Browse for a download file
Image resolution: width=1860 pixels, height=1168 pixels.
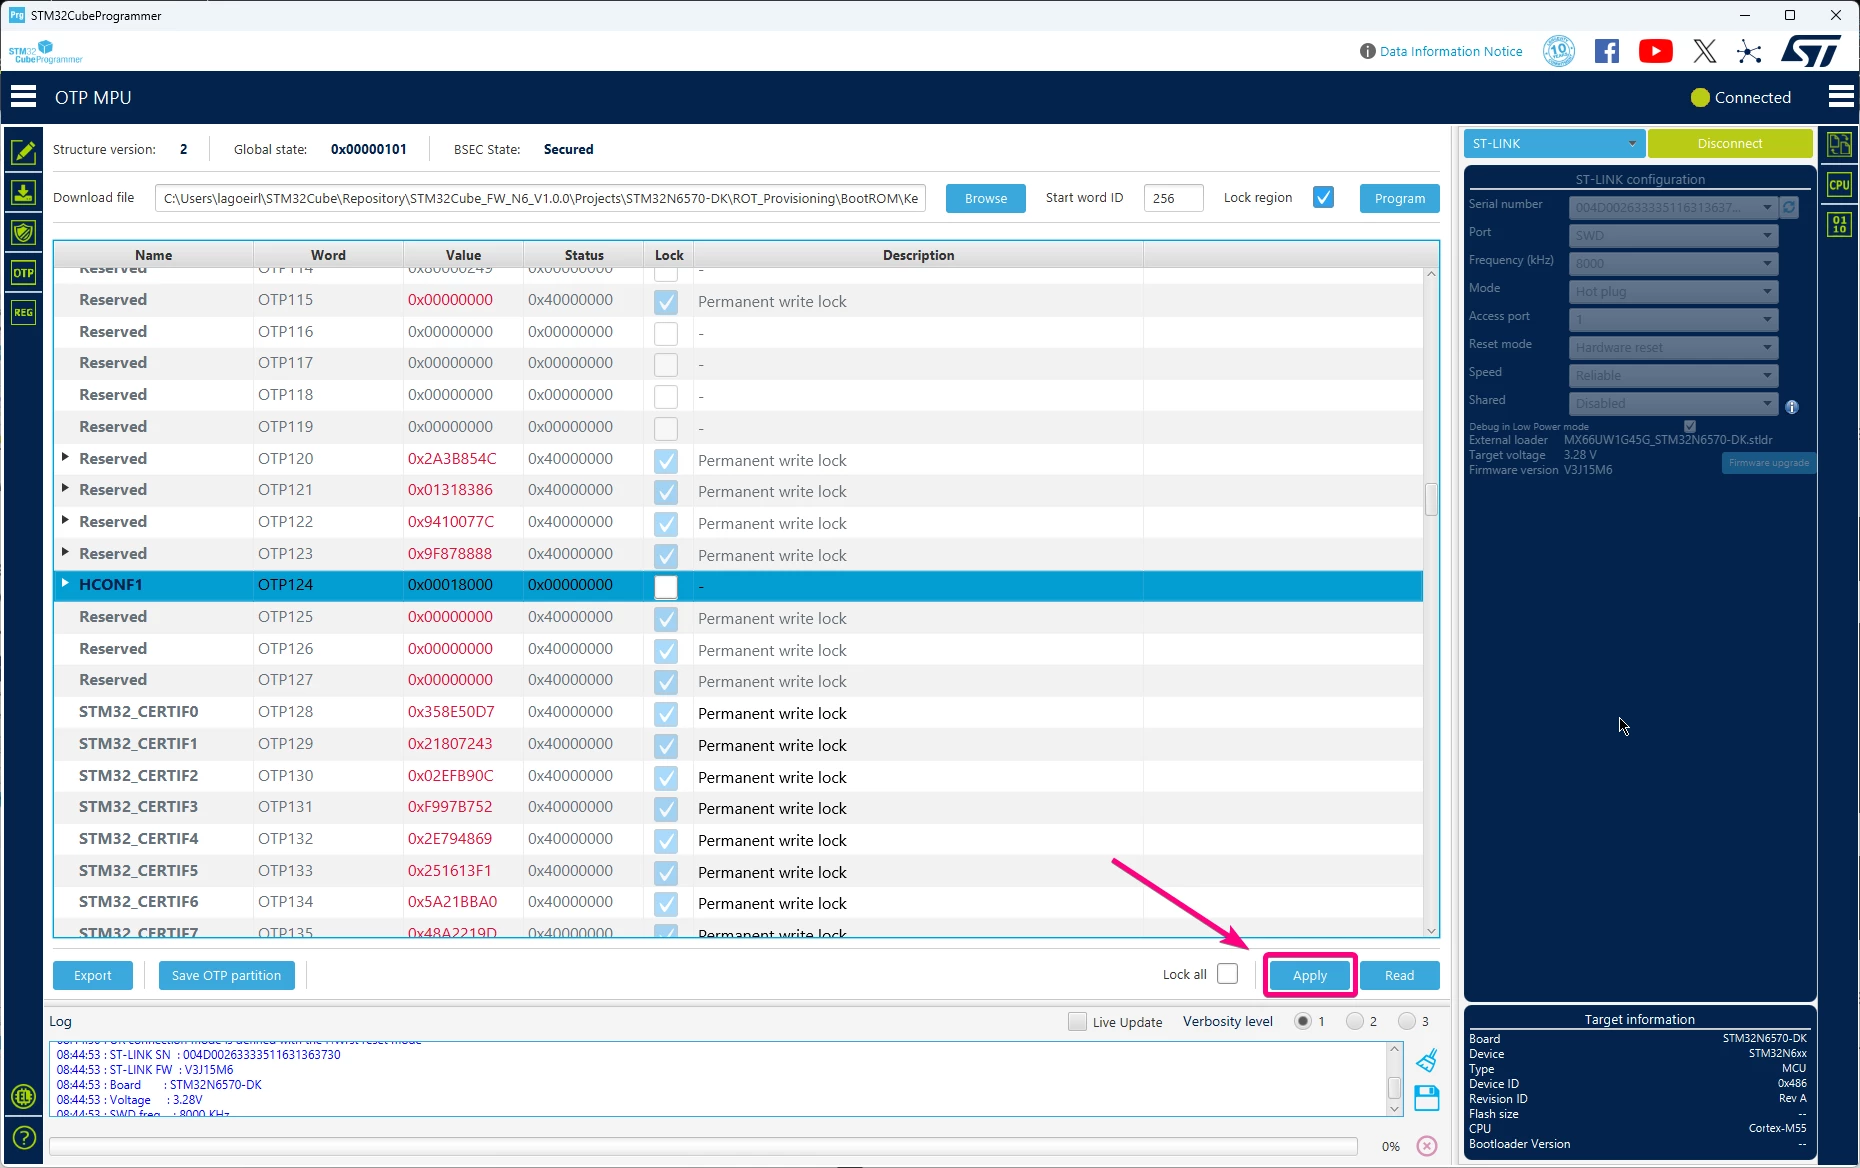pos(986,198)
